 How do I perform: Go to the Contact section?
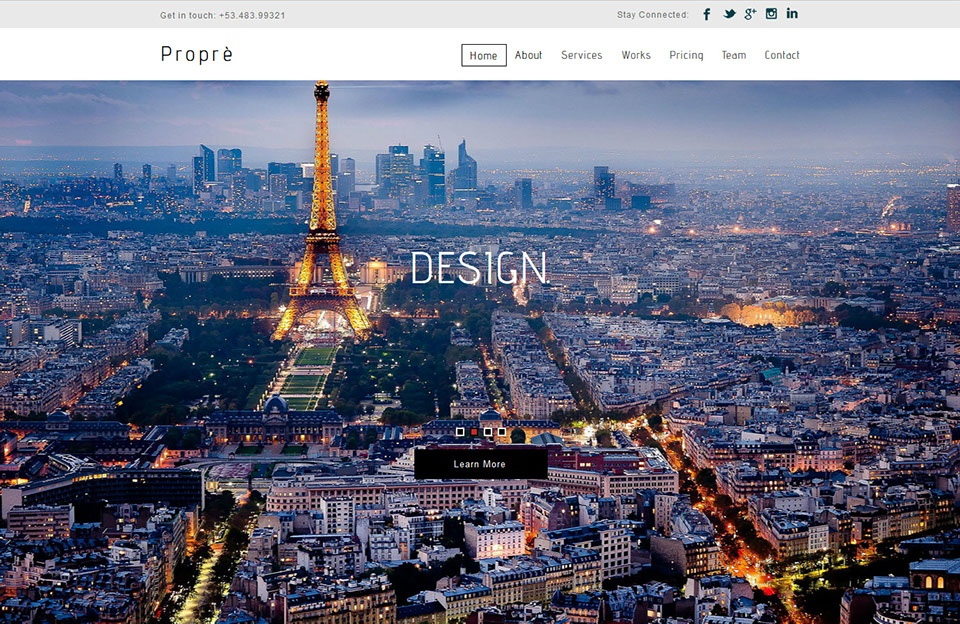(782, 55)
